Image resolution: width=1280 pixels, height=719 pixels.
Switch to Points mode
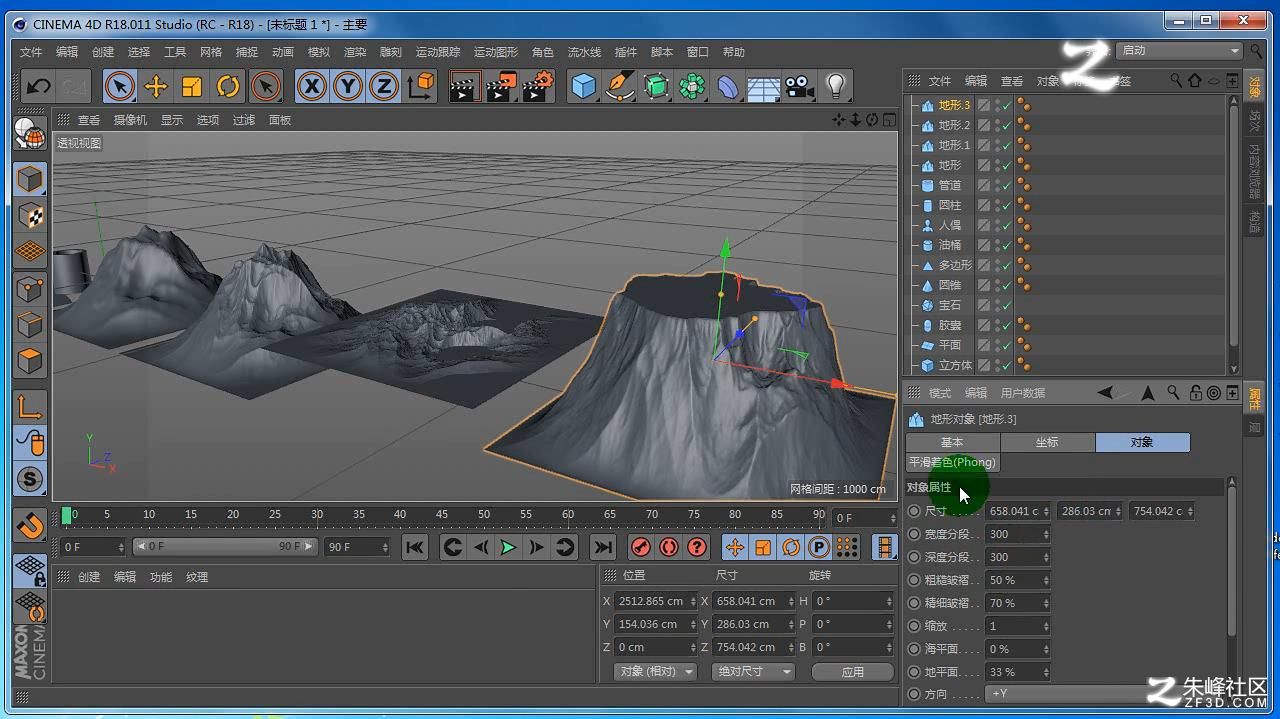pos(30,289)
